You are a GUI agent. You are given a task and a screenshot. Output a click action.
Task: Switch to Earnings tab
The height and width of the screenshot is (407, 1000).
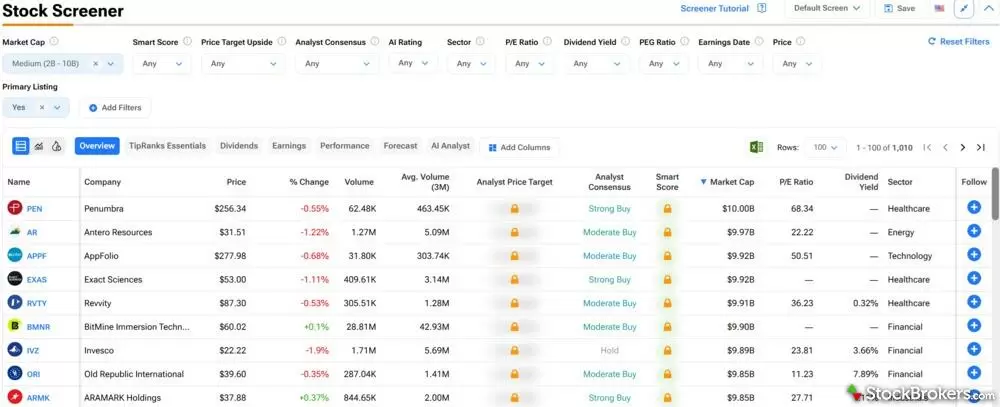click(289, 146)
